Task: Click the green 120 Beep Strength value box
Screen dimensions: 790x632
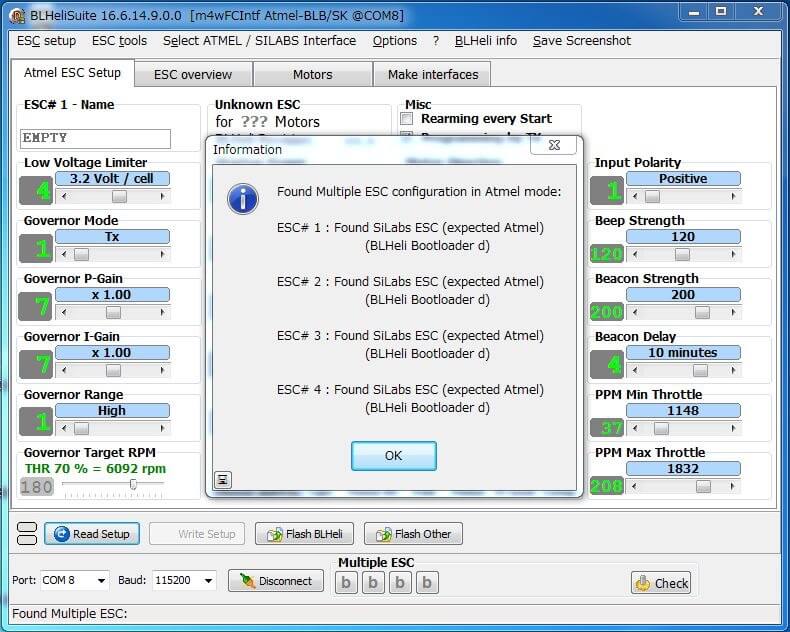Action: click(607, 254)
